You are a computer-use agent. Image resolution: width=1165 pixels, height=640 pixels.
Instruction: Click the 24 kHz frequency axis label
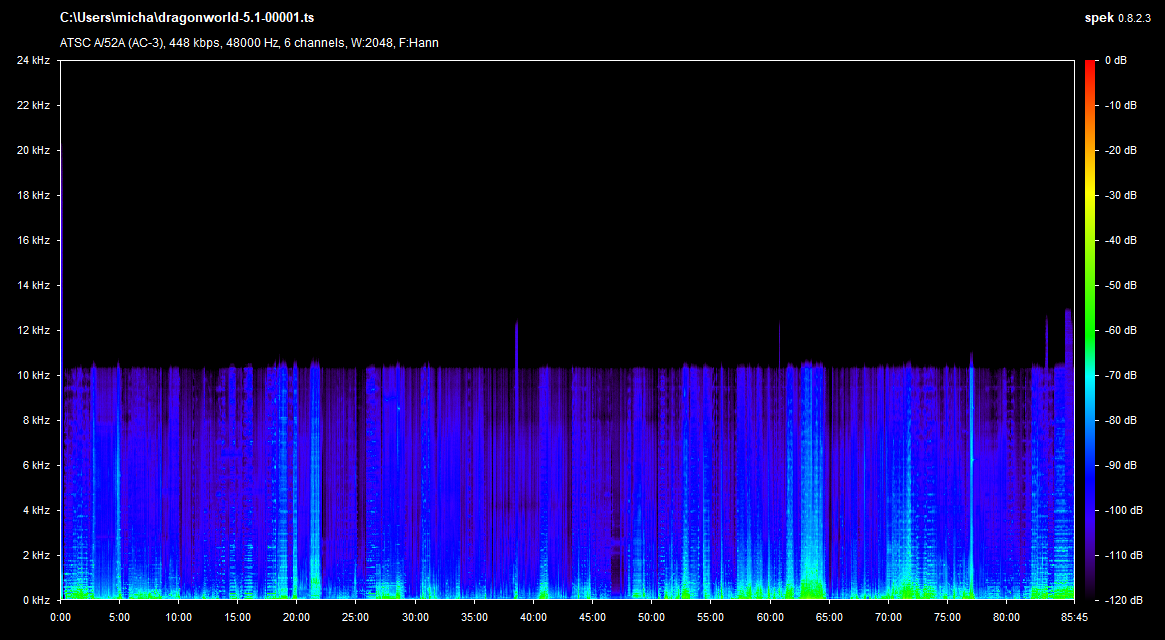tap(33, 61)
